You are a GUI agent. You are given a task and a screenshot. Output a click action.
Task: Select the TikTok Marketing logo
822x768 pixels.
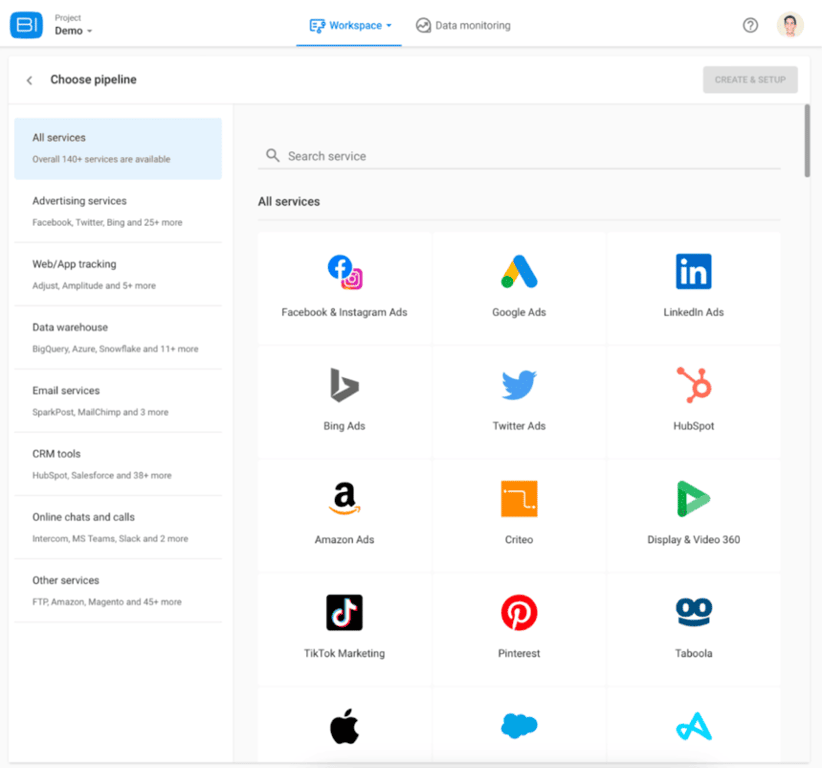pyautogui.click(x=344, y=612)
